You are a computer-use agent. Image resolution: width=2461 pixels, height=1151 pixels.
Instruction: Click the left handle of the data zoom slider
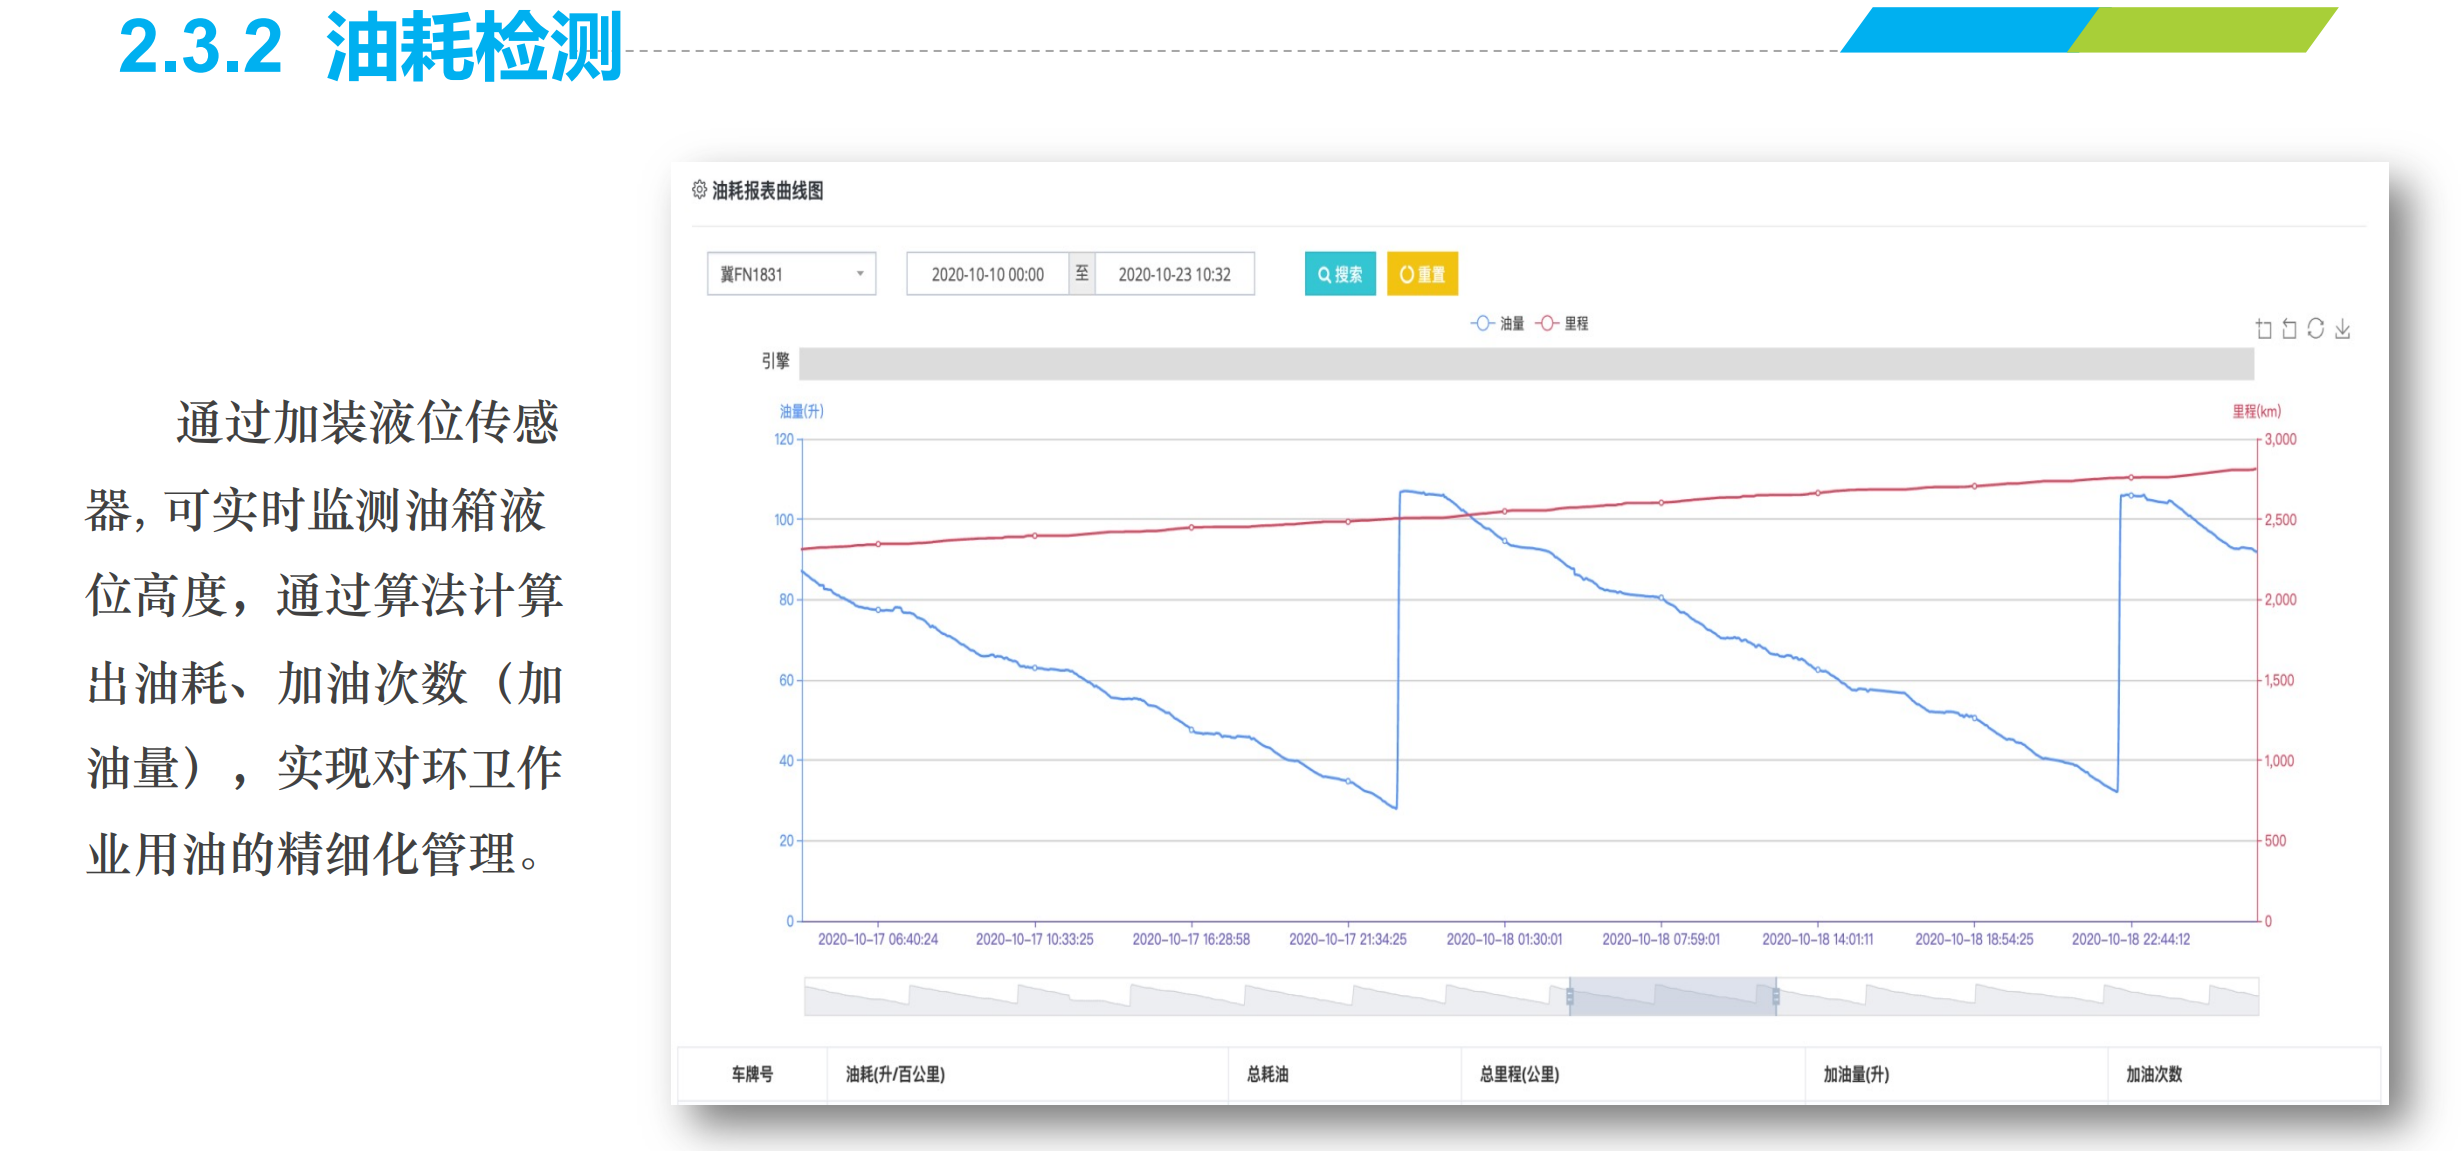pyautogui.click(x=1570, y=996)
